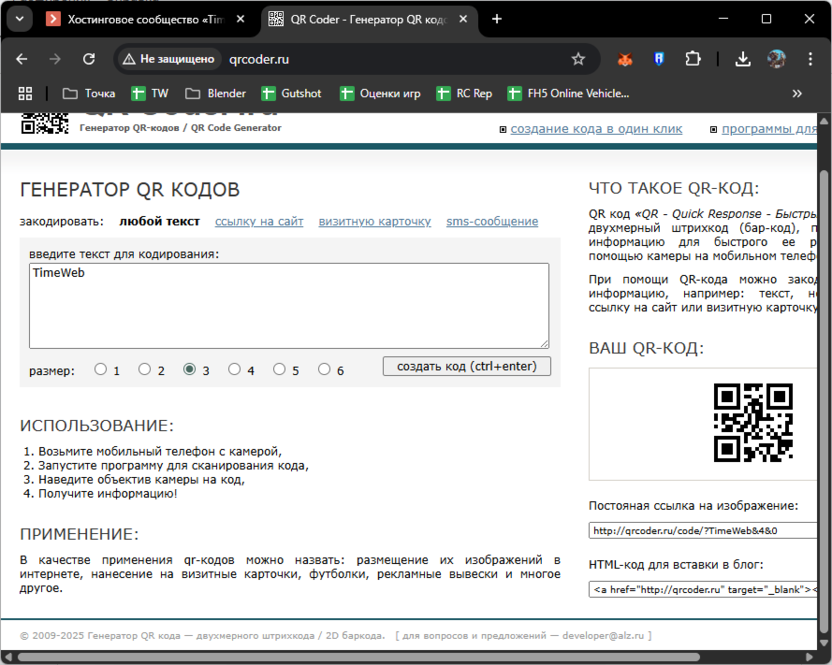Open the apps grid icon on bookmarks bar

pyautogui.click(x=25, y=93)
